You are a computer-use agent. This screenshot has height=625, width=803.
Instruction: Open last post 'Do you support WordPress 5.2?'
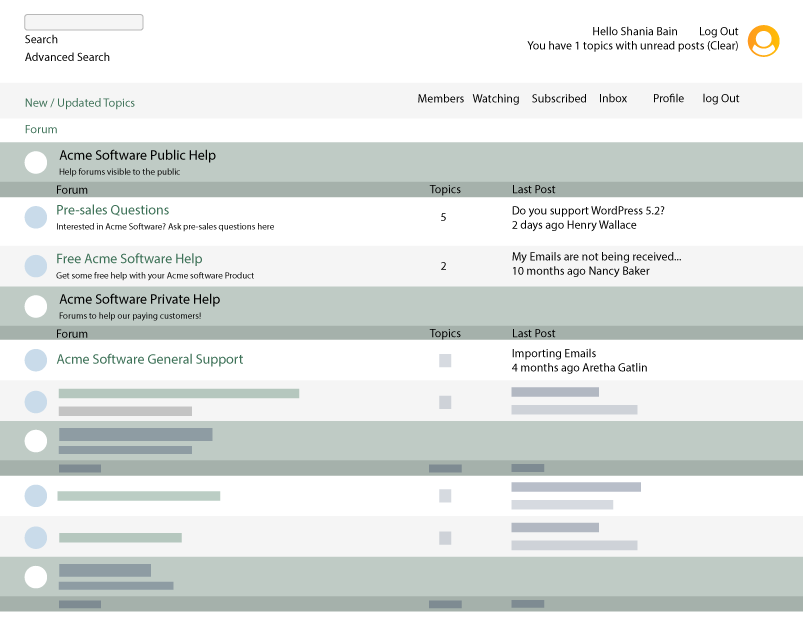[588, 211]
